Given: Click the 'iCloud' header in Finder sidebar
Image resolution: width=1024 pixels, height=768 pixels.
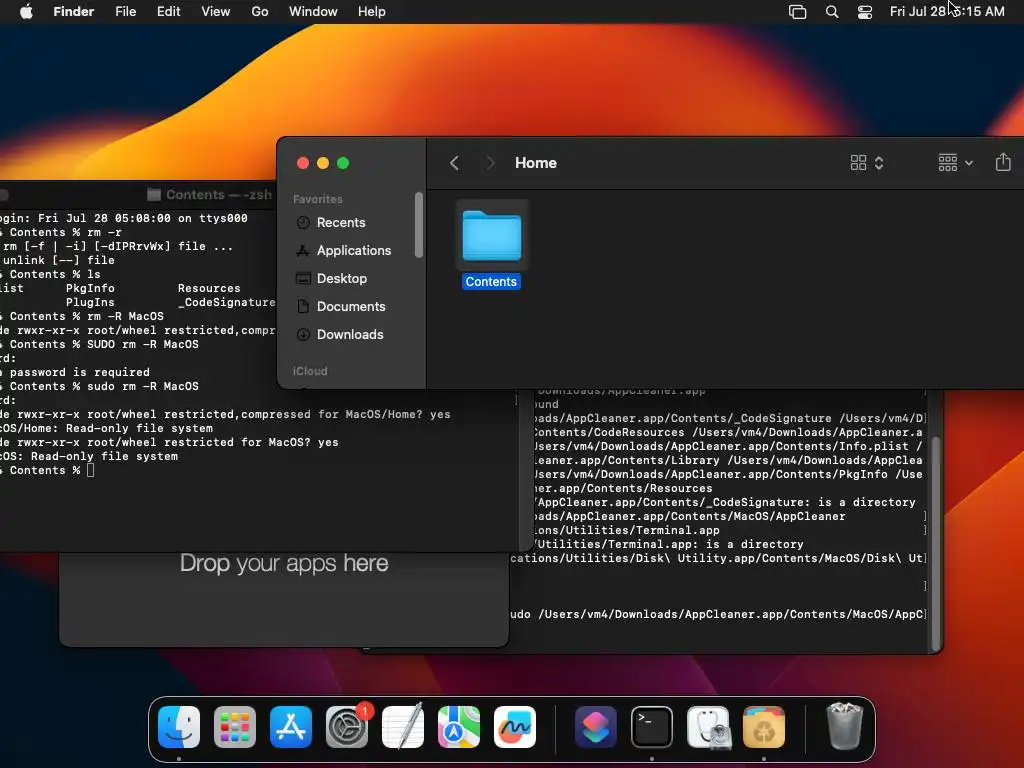Looking at the screenshot, I should [x=310, y=371].
